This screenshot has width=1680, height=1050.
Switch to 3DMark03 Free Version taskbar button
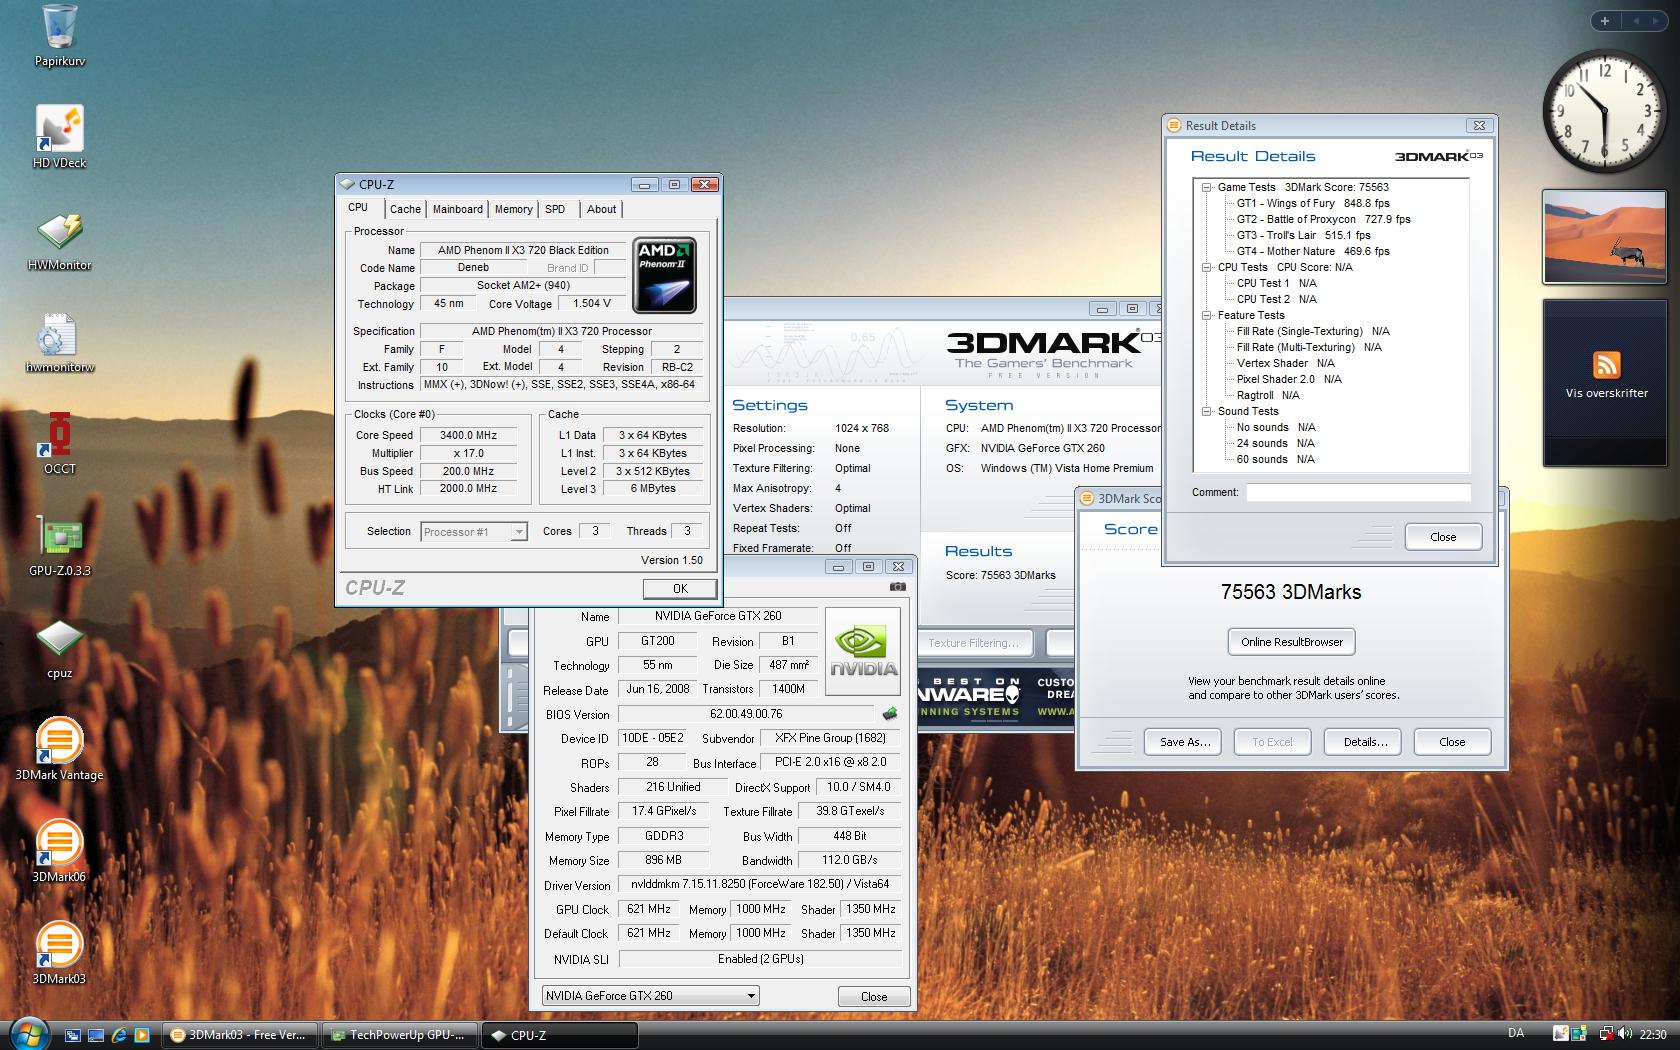pyautogui.click(x=240, y=1035)
